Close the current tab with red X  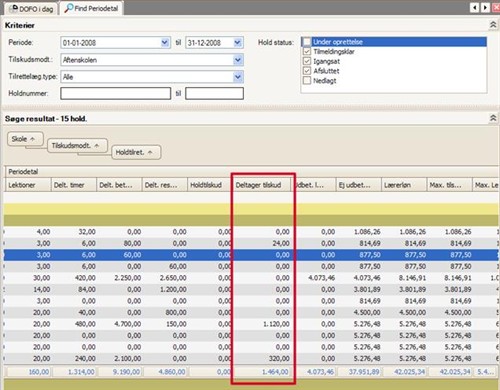(496, 7)
